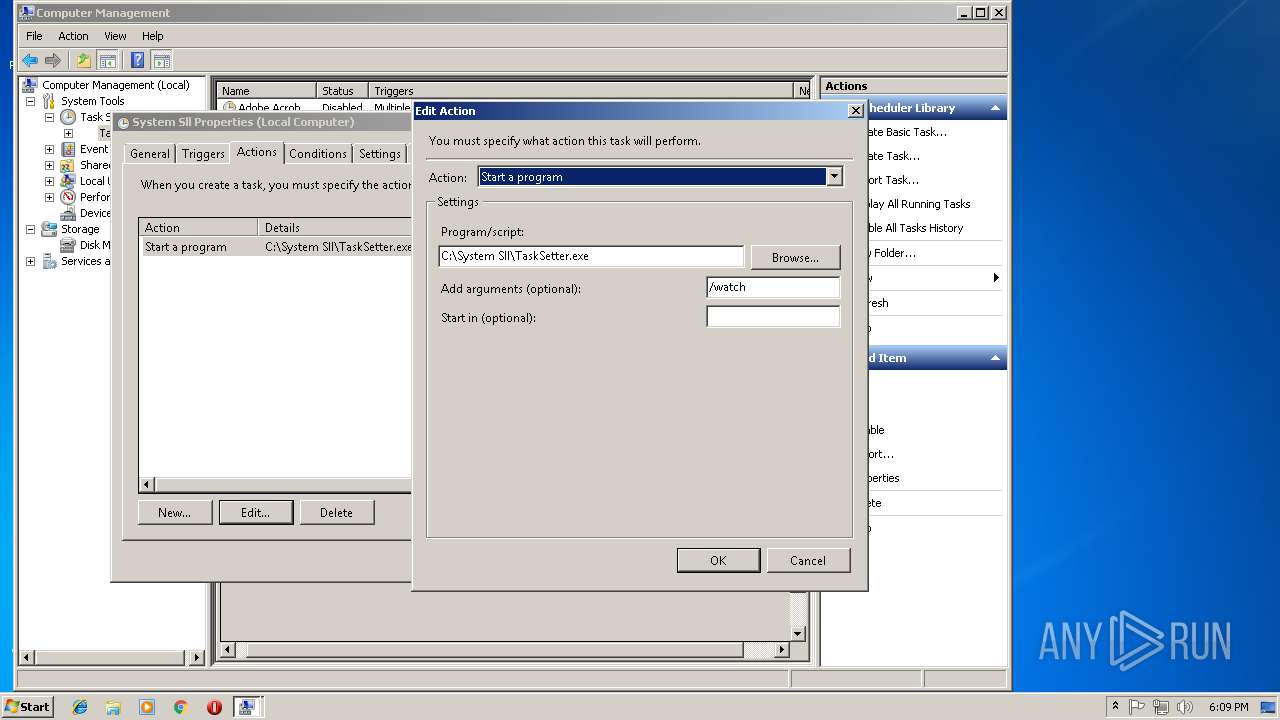Collapse the Selected Item actions section
This screenshot has height=720, width=1280.
[995, 358]
